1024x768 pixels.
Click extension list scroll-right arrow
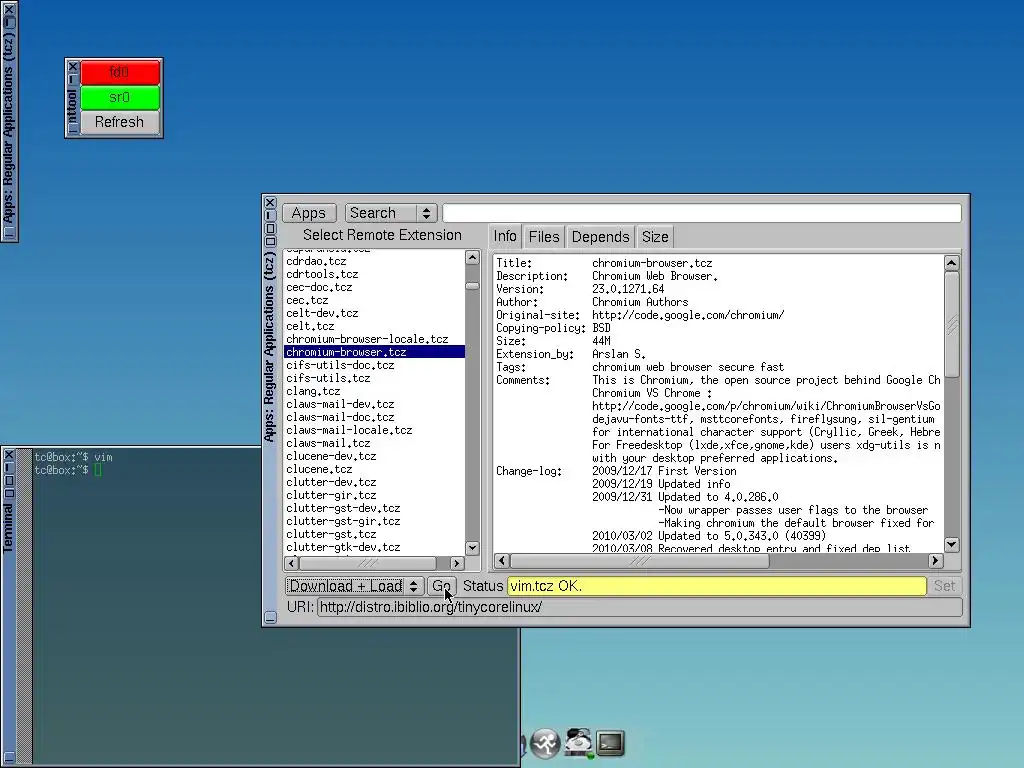pos(457,563)
